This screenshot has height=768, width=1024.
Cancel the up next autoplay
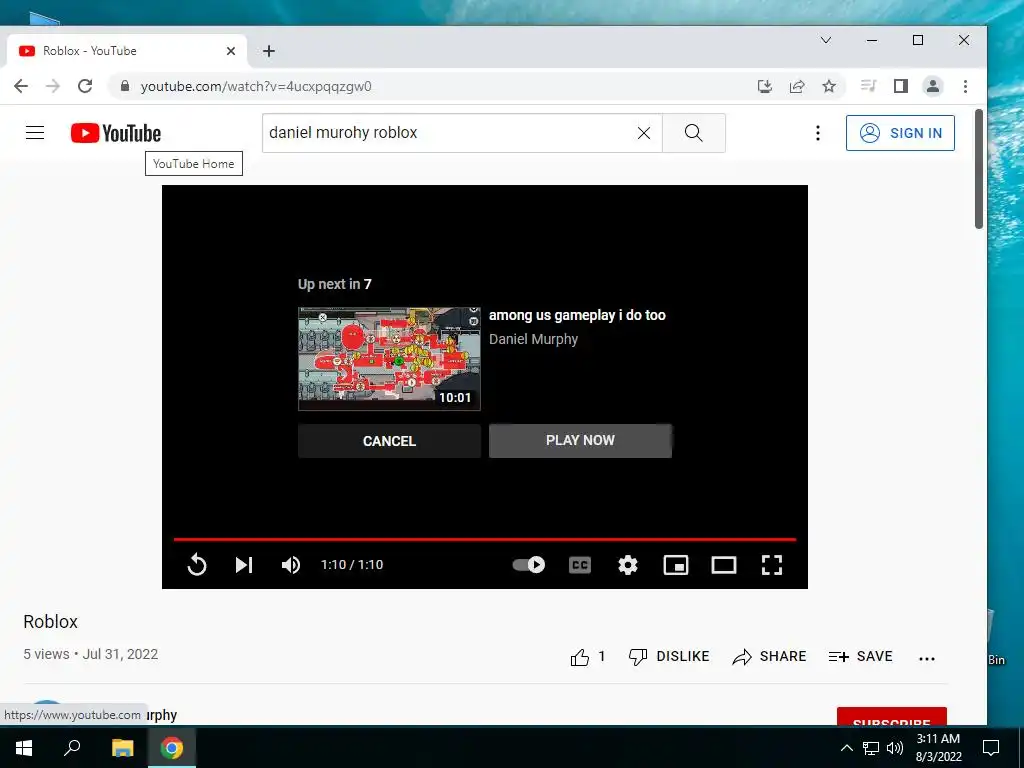(x=389, y=441)
